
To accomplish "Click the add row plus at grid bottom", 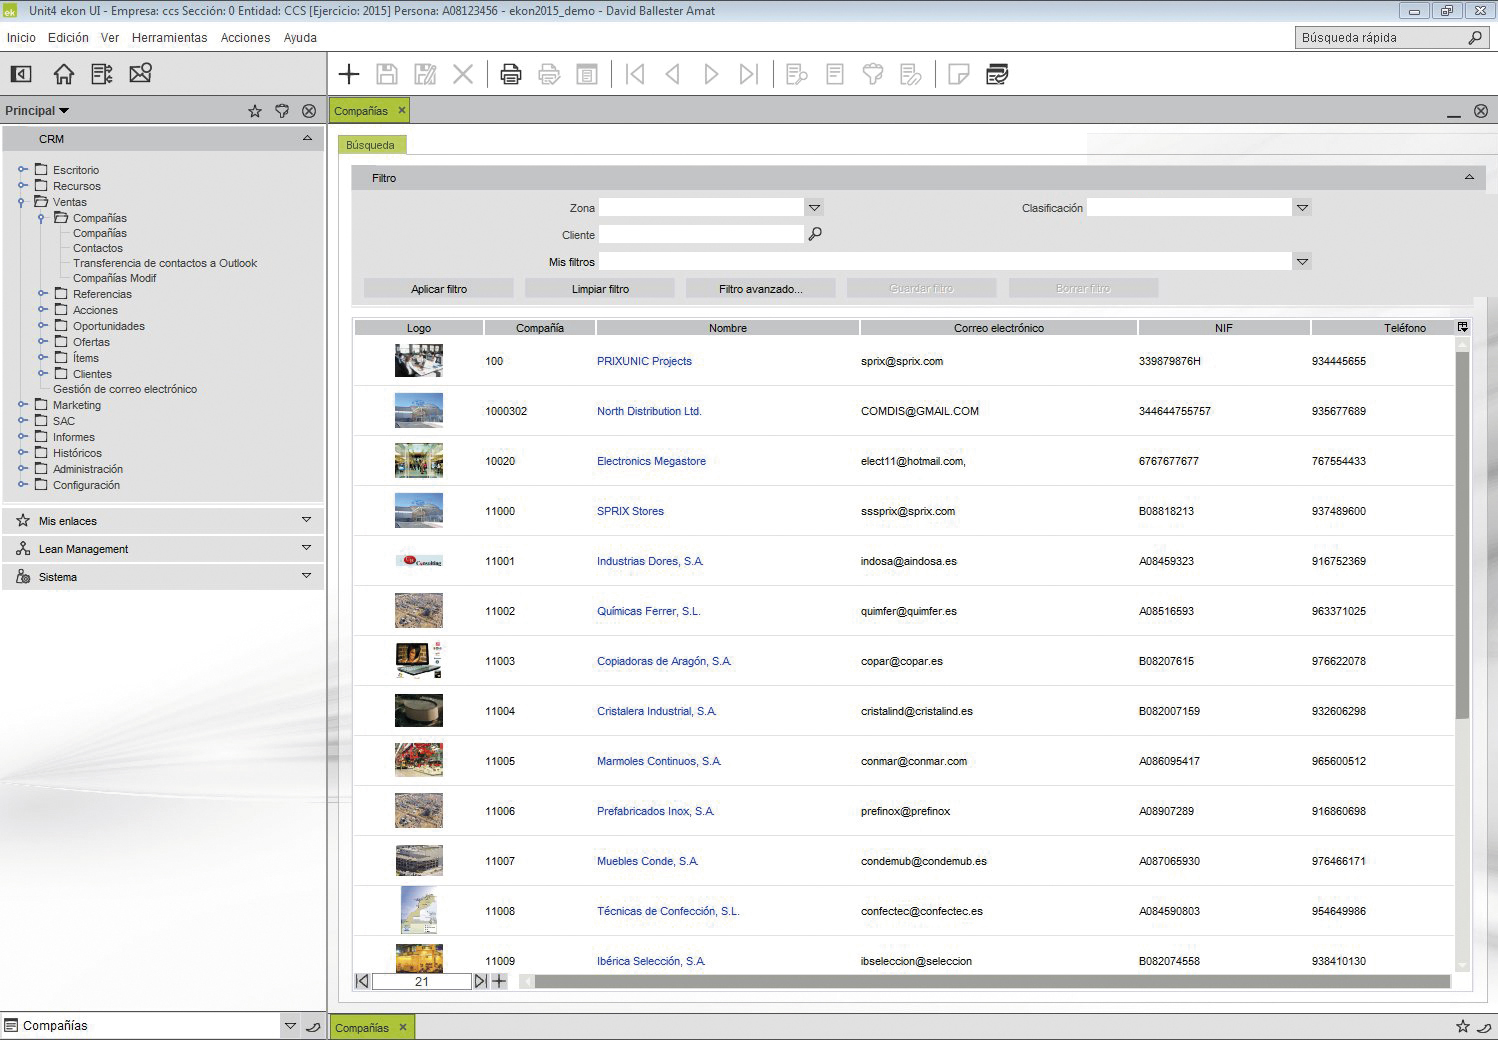I will pos(499,981).
